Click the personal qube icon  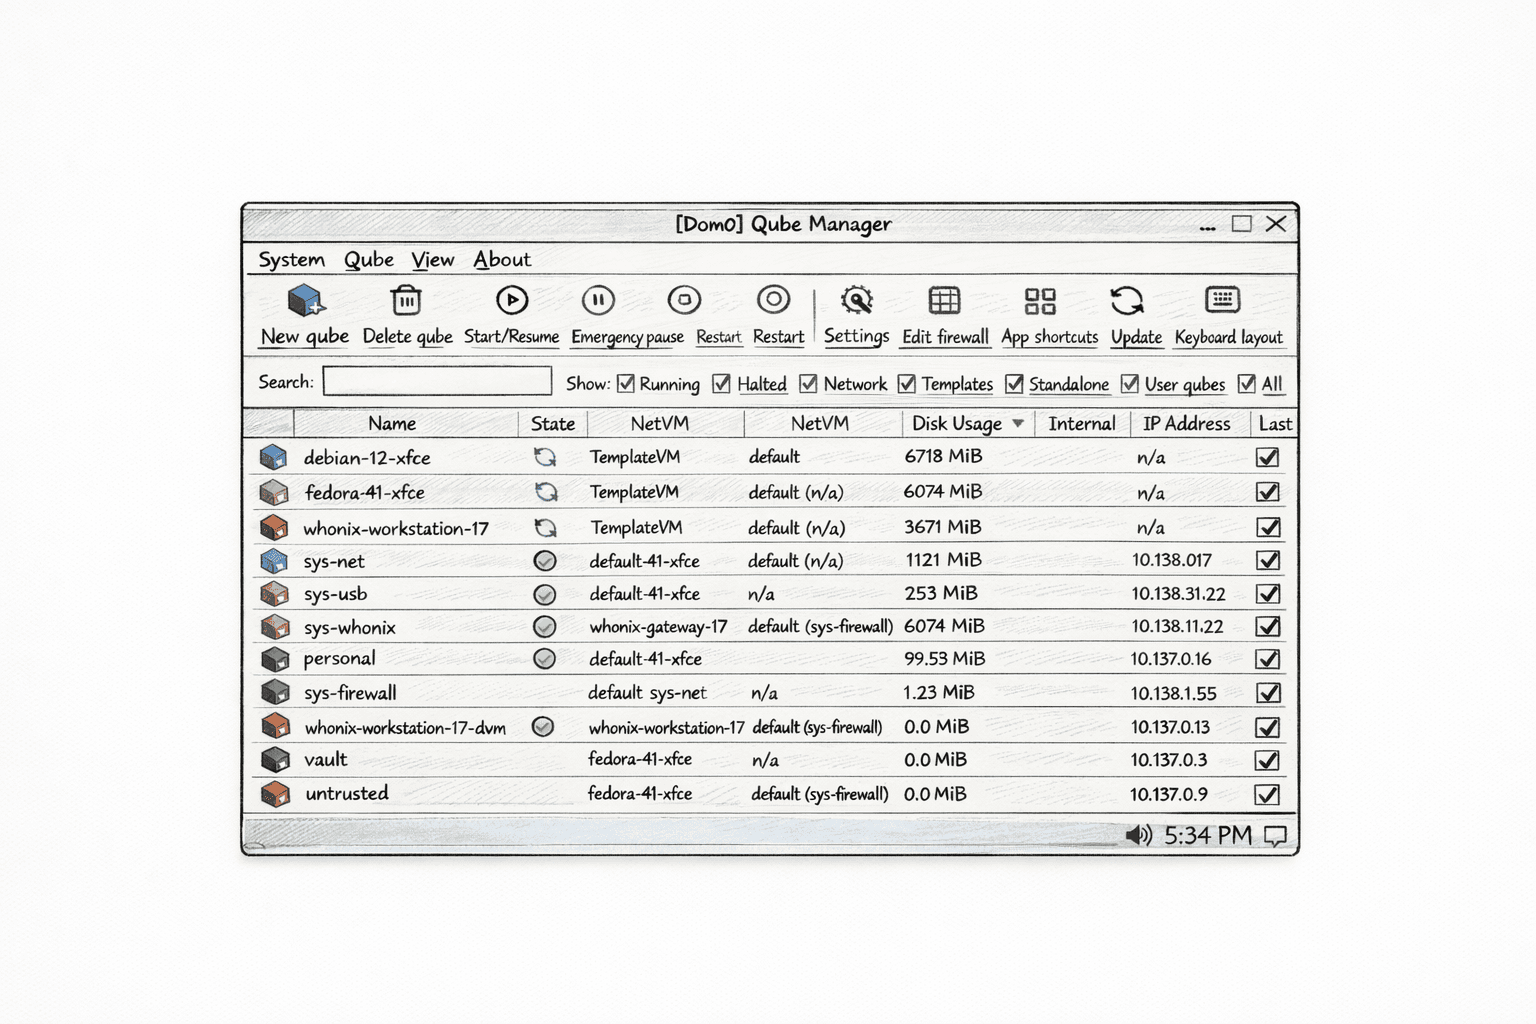(274, 659)
